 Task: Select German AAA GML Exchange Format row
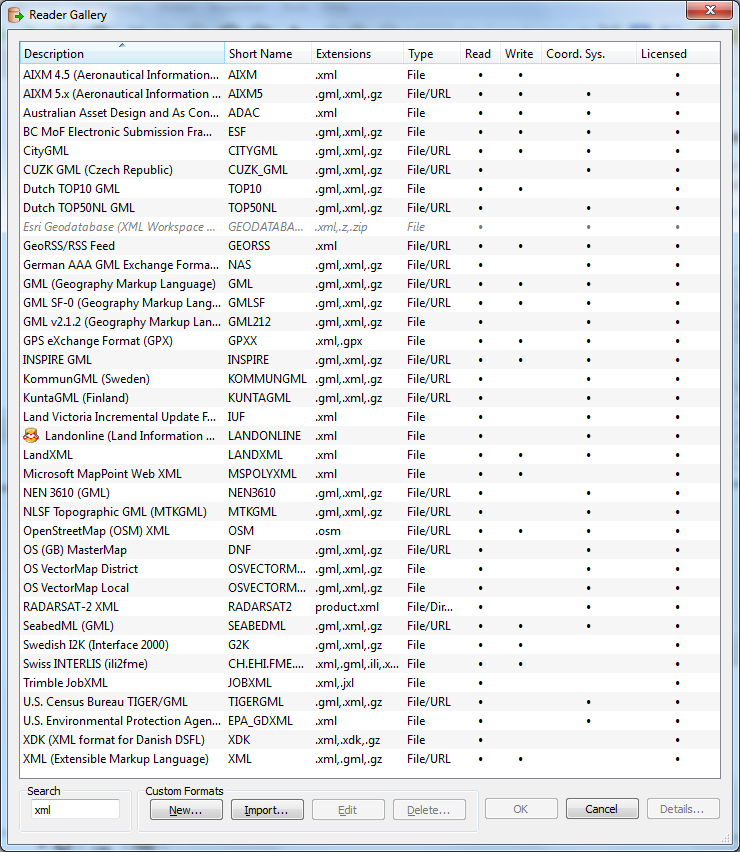tap(369, 265)
